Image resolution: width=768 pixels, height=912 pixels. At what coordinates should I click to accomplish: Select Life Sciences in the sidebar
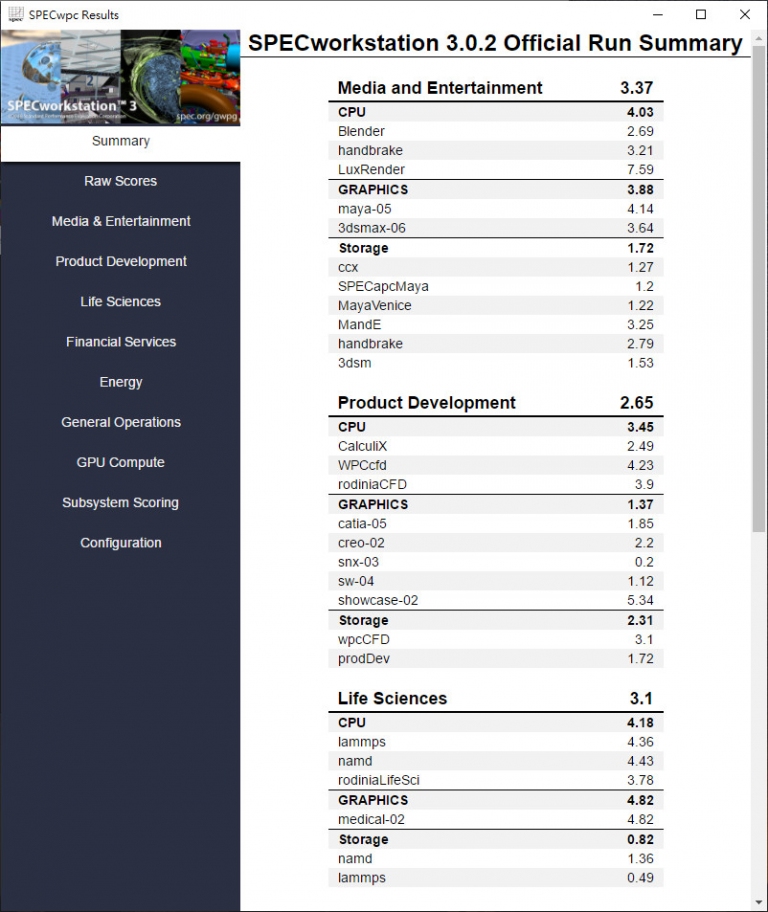point(120,301)
